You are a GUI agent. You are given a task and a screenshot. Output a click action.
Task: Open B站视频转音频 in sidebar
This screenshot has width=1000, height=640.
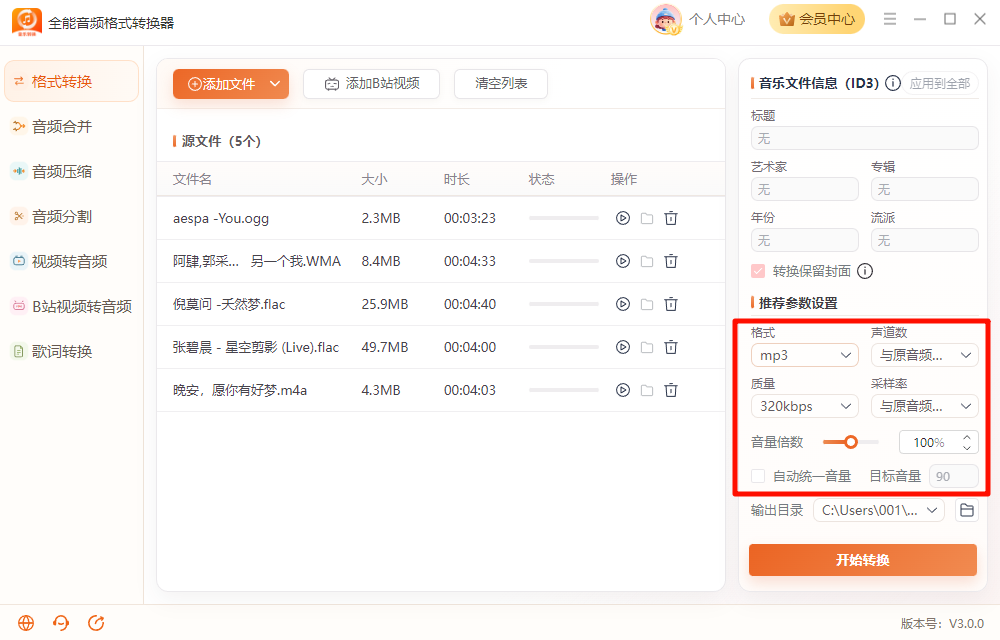(x=71, y=306)
